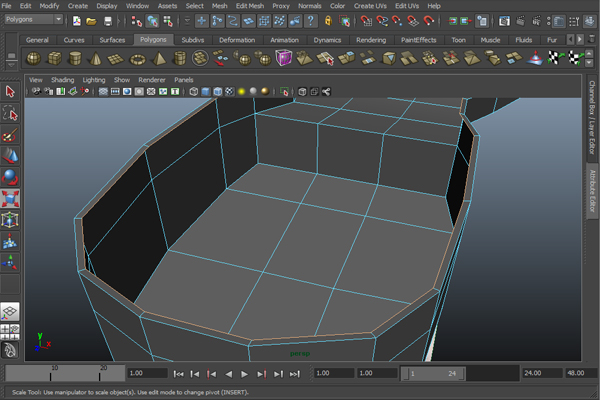The image size is (600, 400).
Task: Switch to the Rendering shelf tab
Action: 371,40
